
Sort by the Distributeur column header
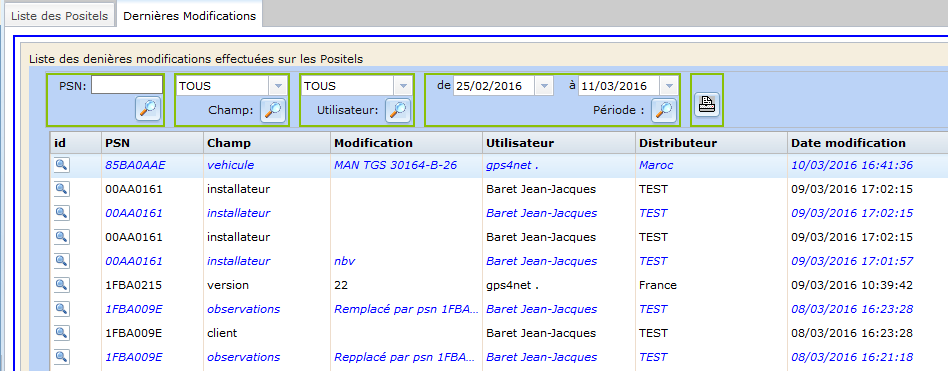point(712,143)
